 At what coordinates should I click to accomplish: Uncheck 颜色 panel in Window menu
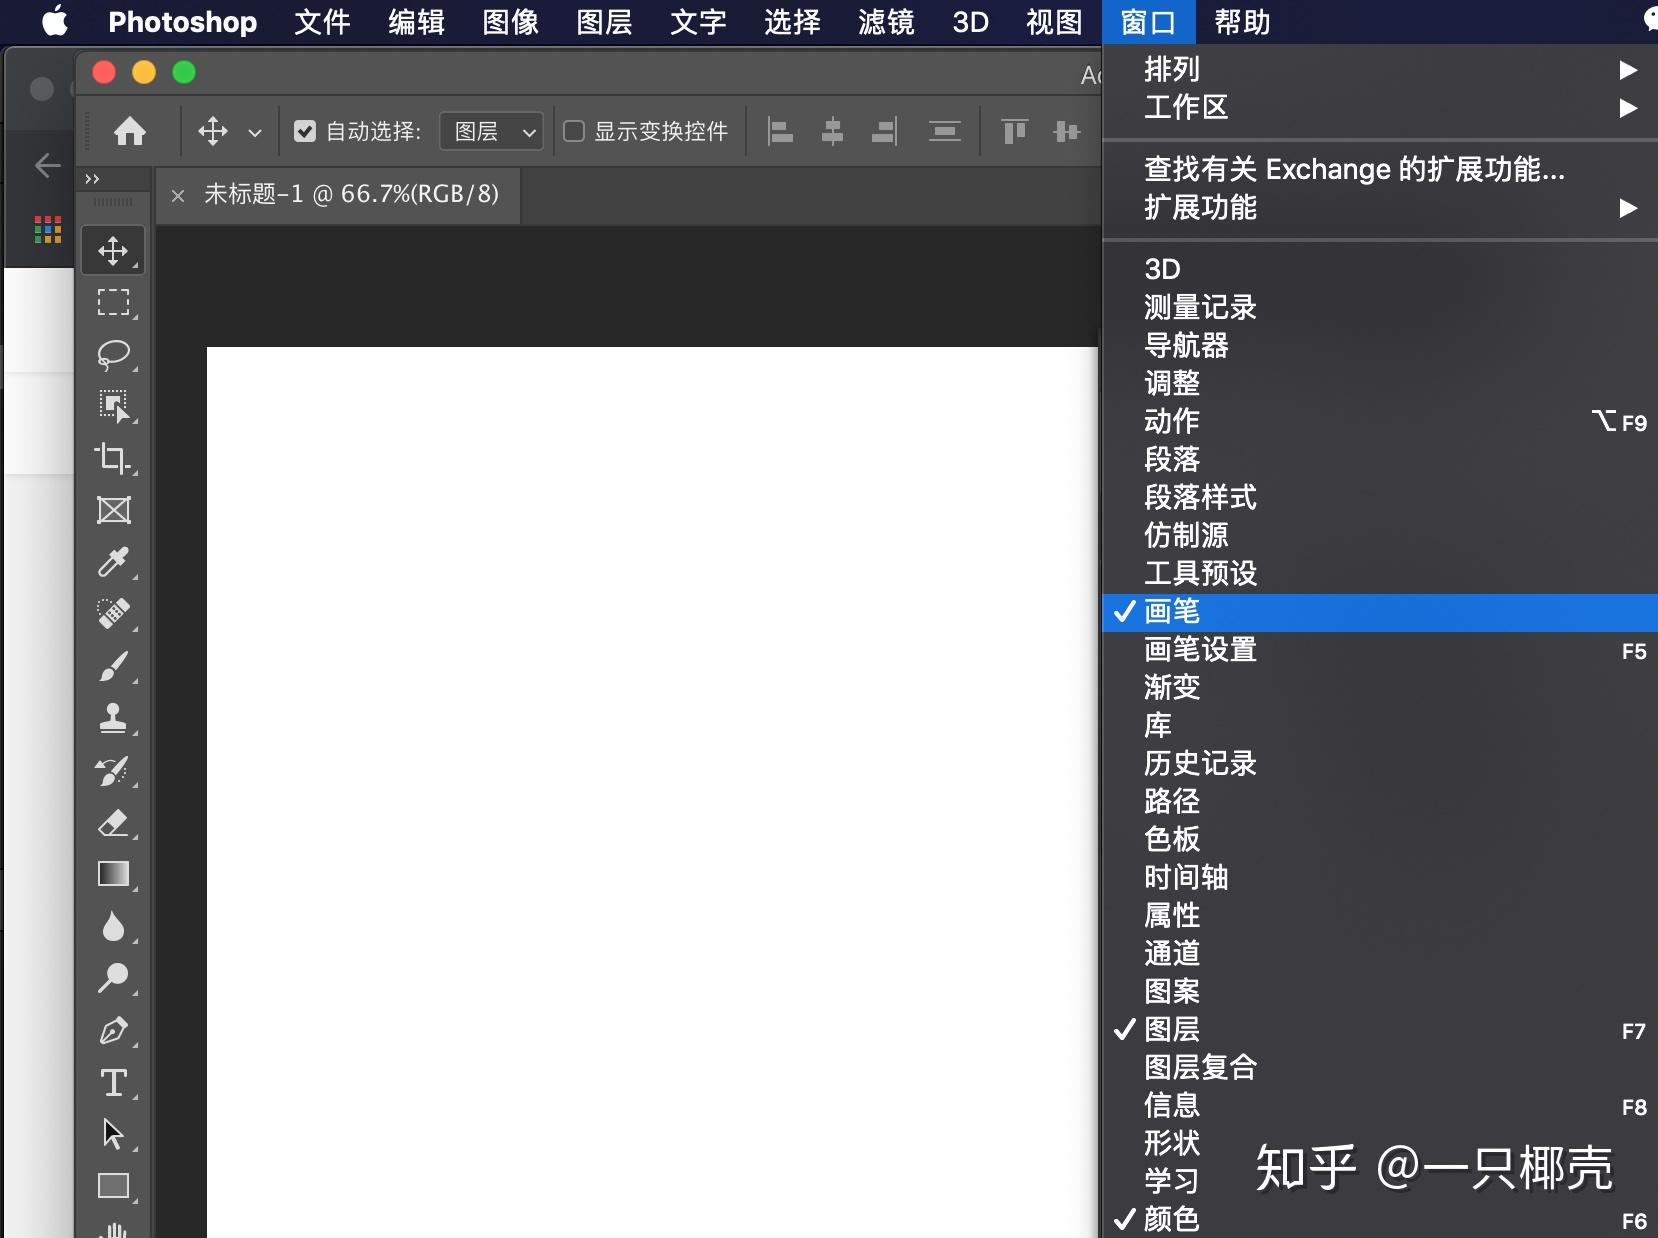coord(1173,1219)
